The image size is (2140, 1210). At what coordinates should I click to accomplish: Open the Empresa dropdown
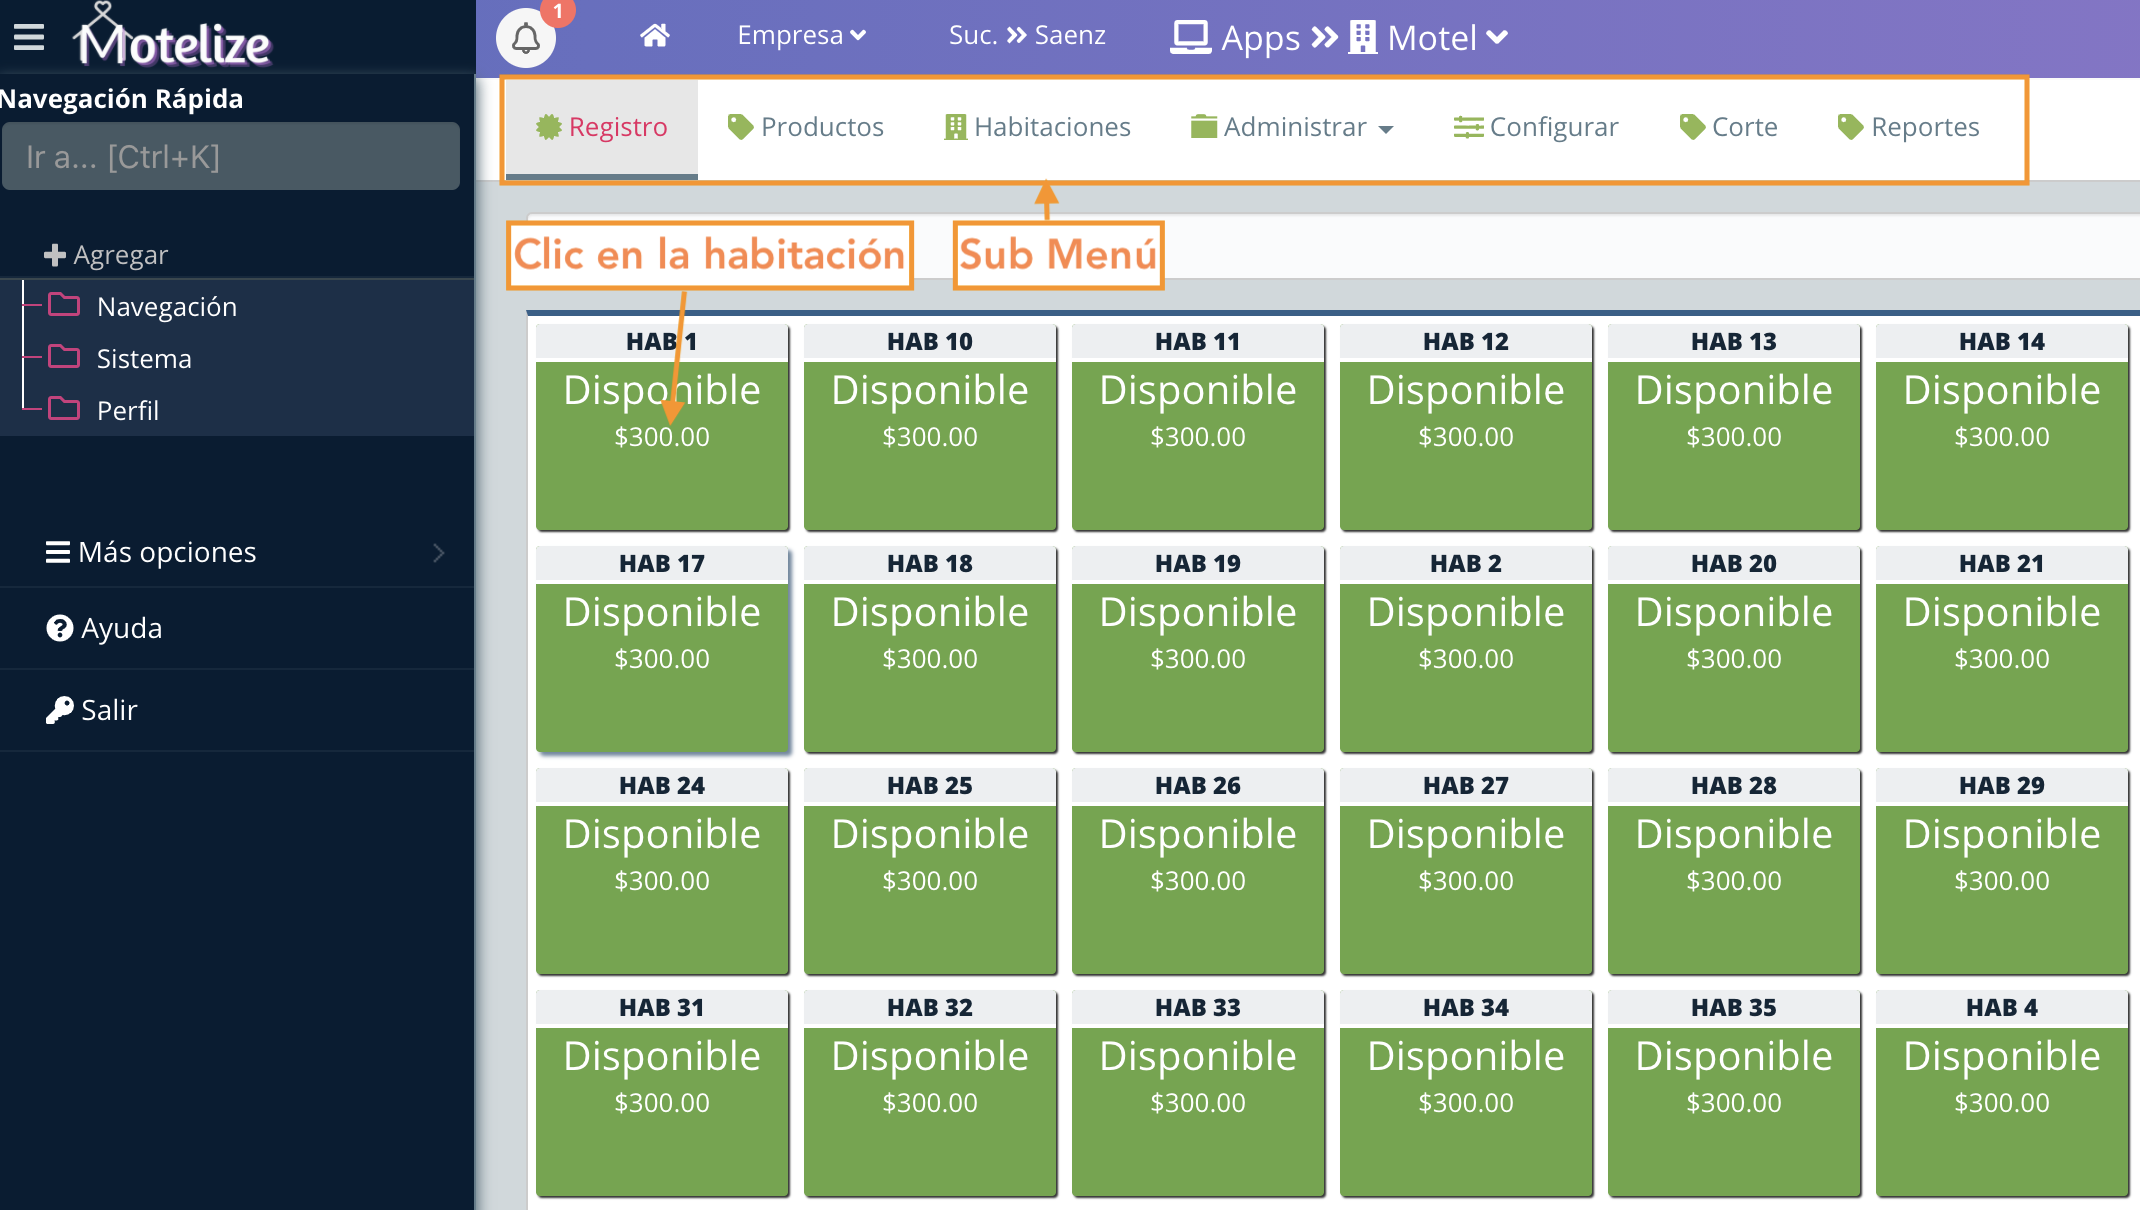click(801, 36)
